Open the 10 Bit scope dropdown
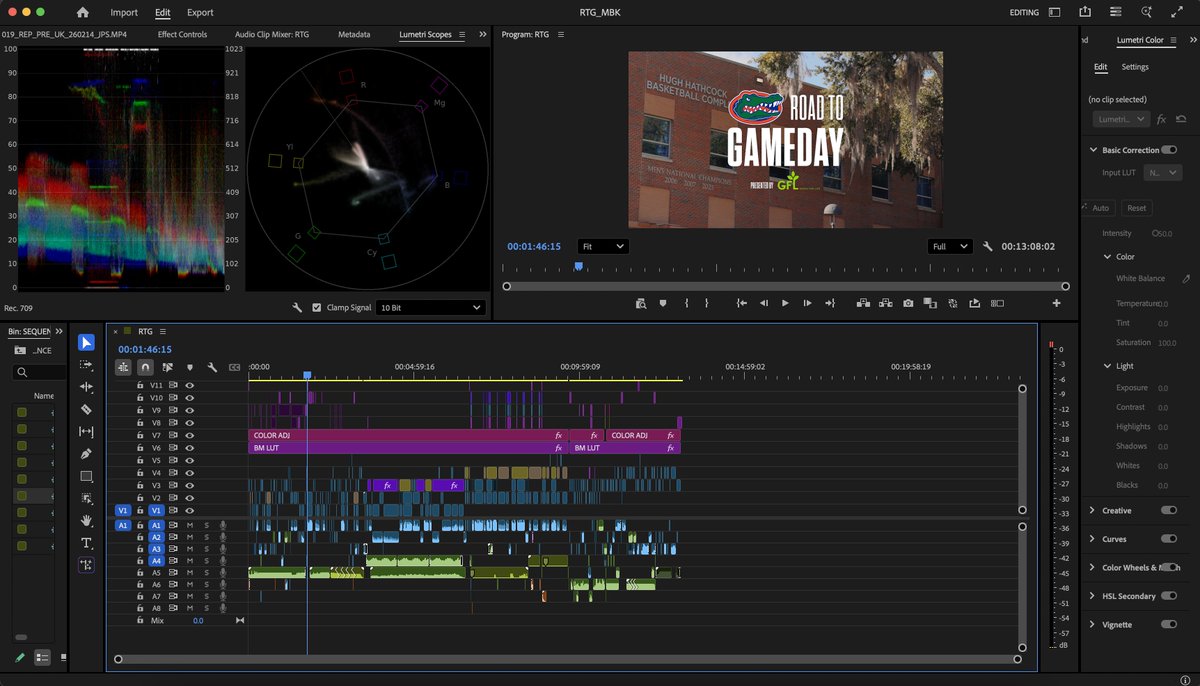 tap(430, 308)
